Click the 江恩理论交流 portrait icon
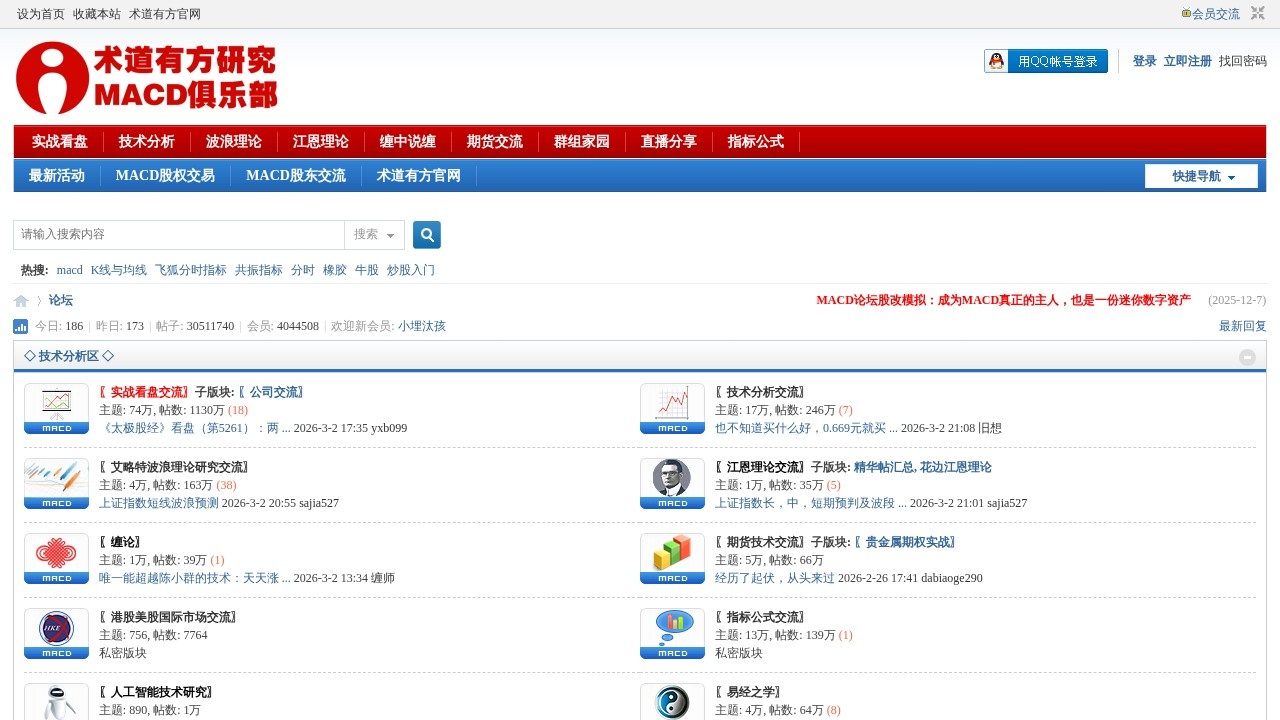This screenshot has height=720, width=1280. coord(672,483)
